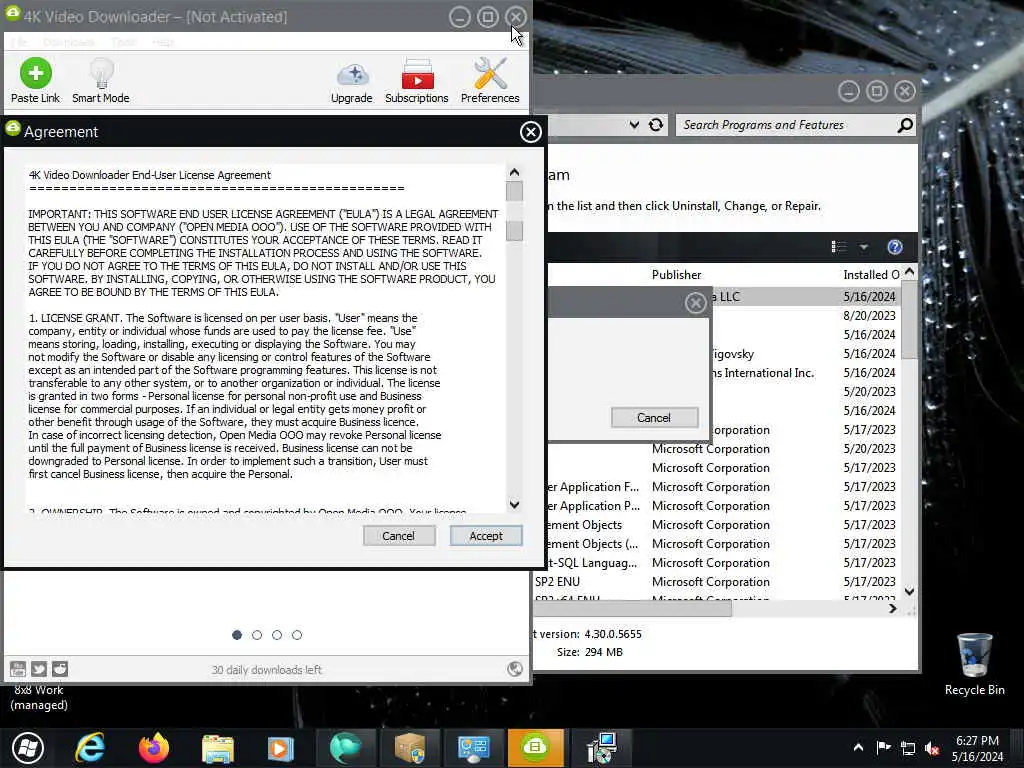Image resolution: width=1024 pixels, height=768 pixels.
Task: Click the YouTube icon in status bar
Action: [x=18, y=669]
